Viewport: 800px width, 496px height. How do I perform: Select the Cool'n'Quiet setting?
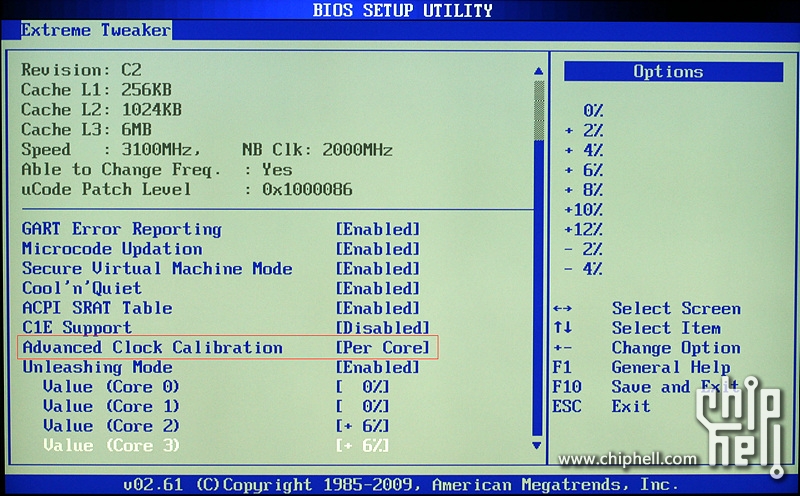(x=82, y=288)
